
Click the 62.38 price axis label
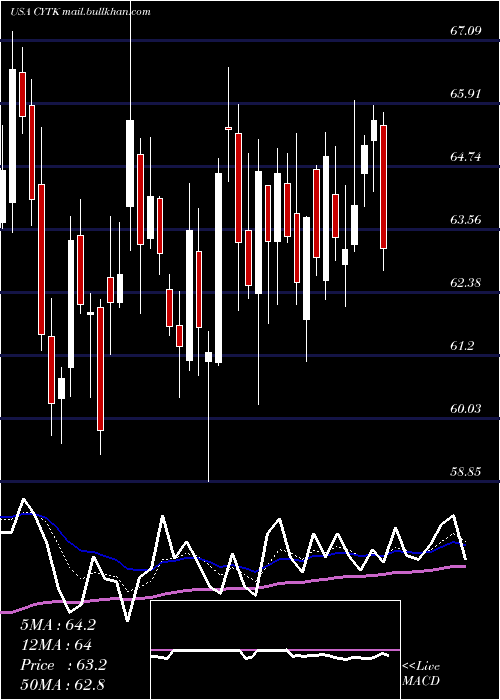(x=466, y=283)
